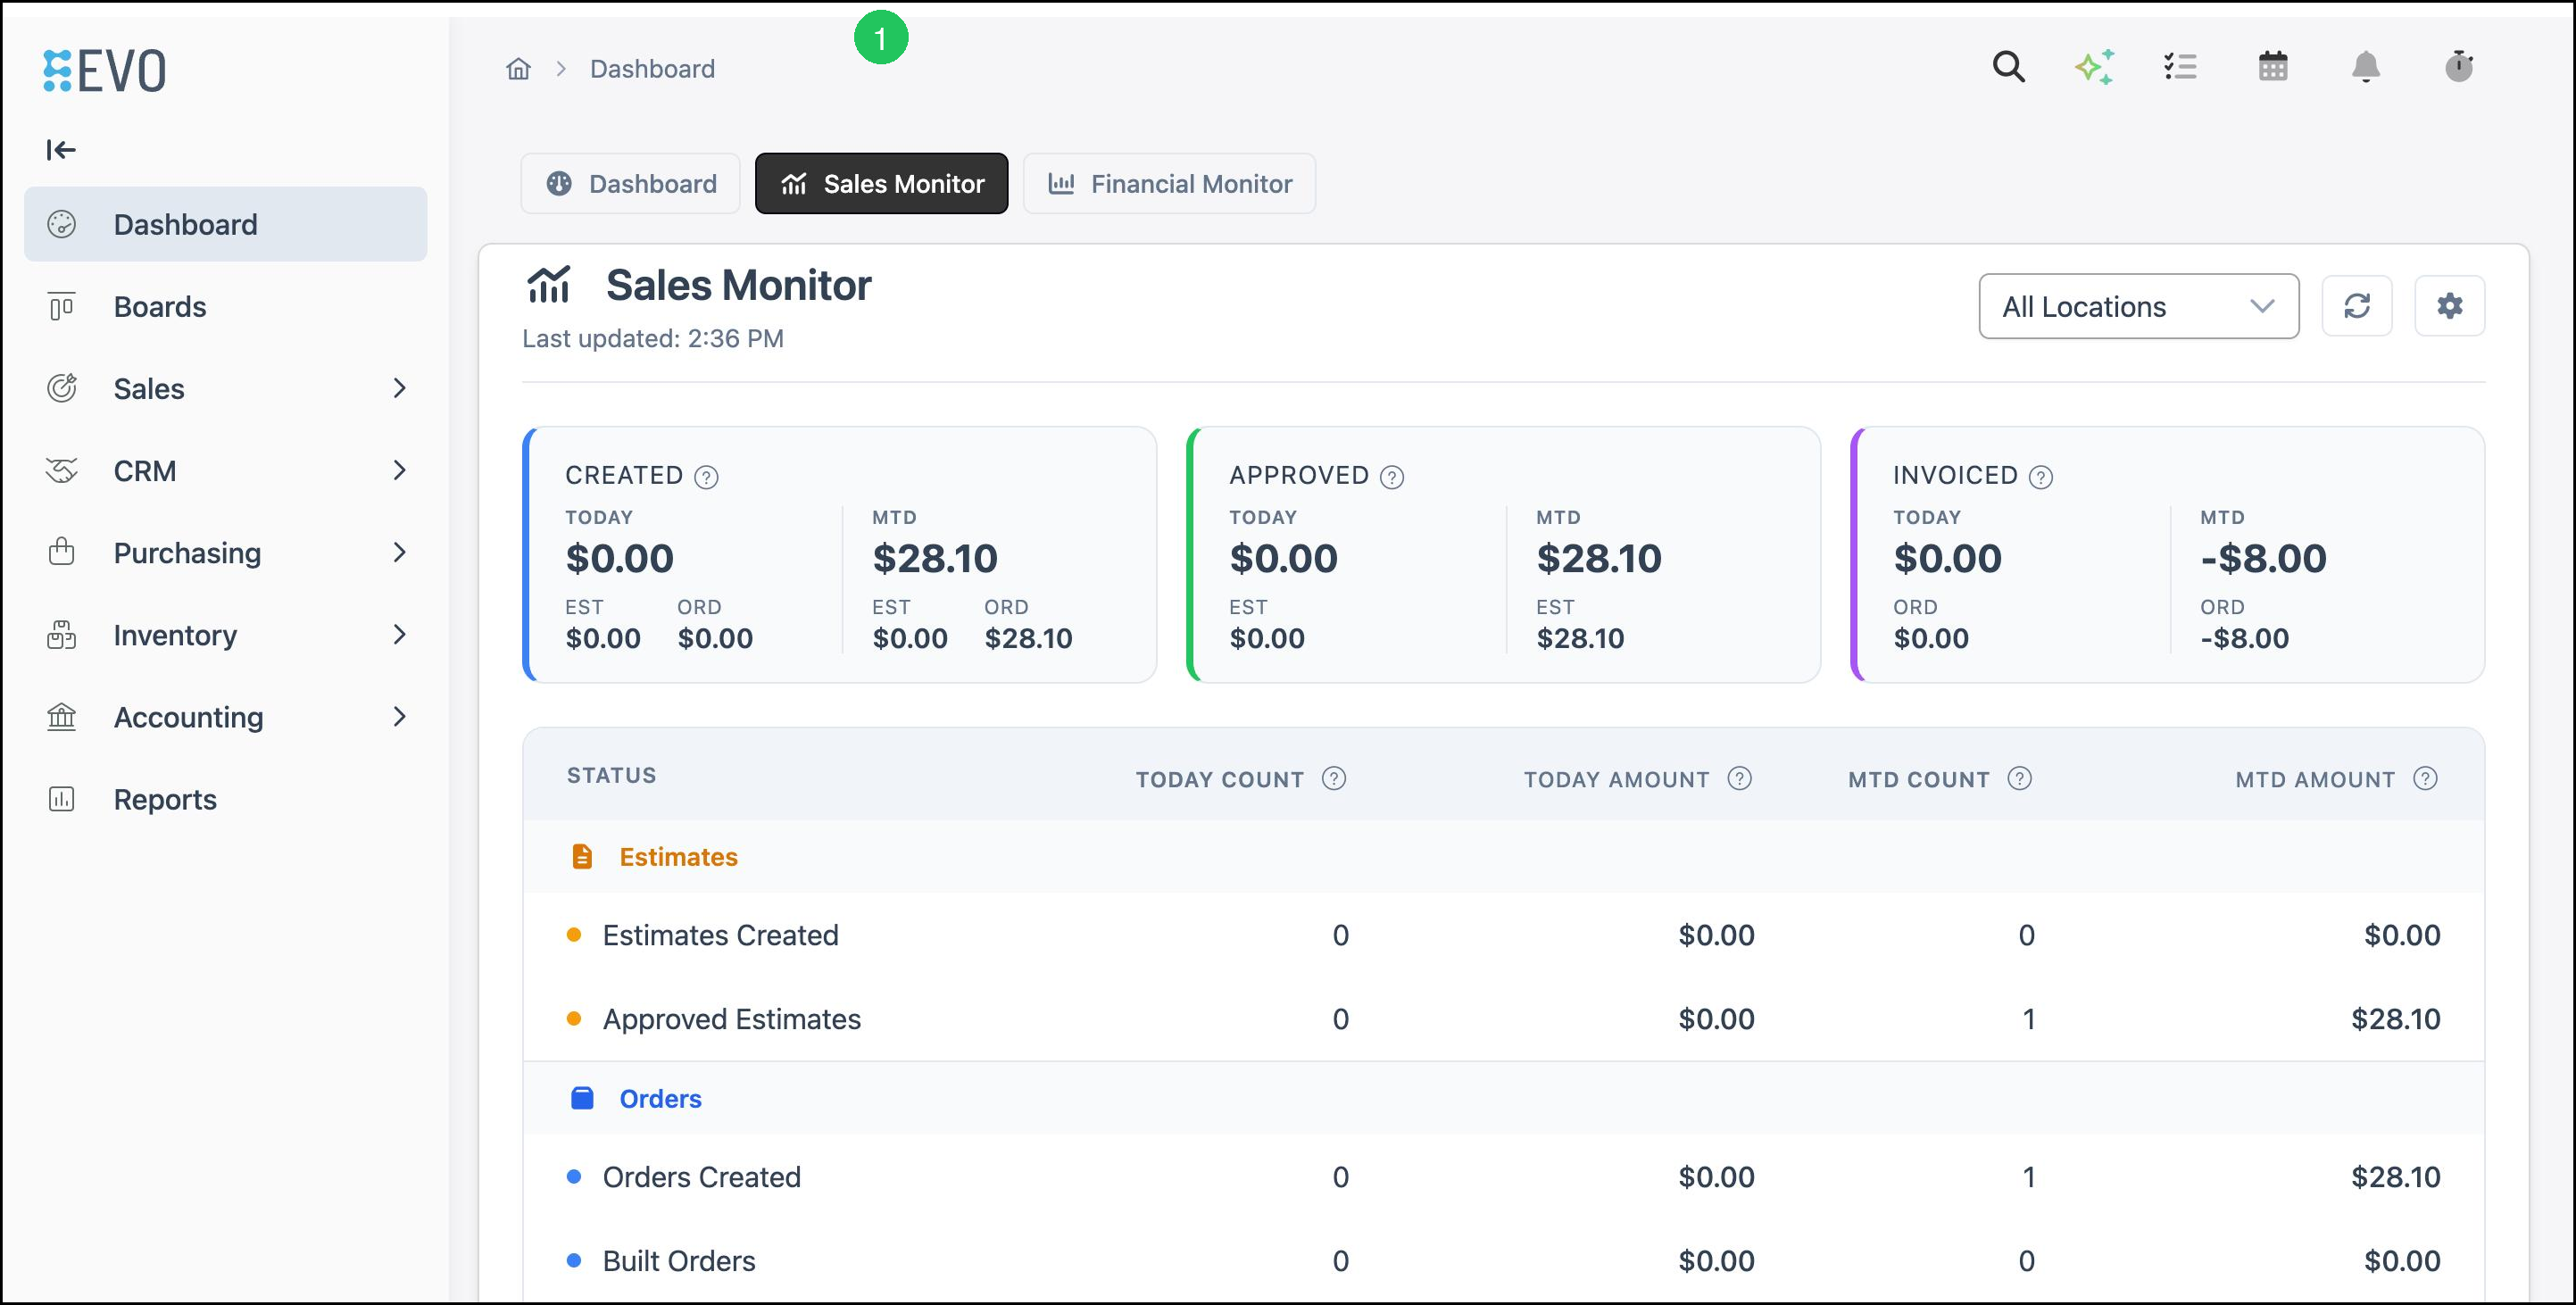Expand the Sales sidebar menu
2576x1305 pixels.
(x=226, y=389)
